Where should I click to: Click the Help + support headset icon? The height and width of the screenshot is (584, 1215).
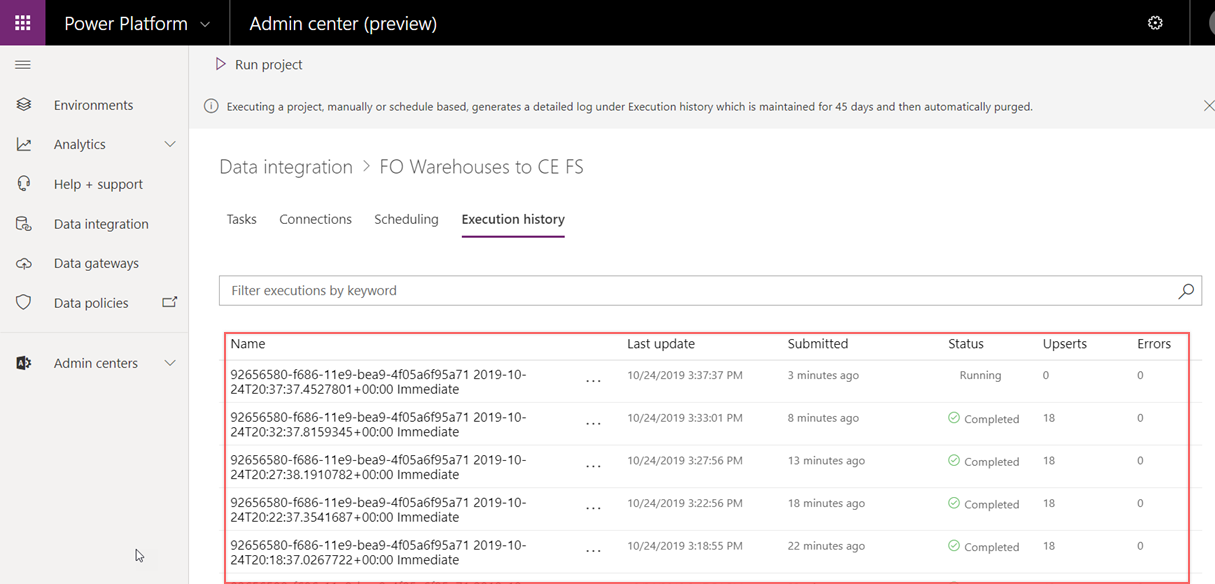pyautogui.click(x=24, y=183)
